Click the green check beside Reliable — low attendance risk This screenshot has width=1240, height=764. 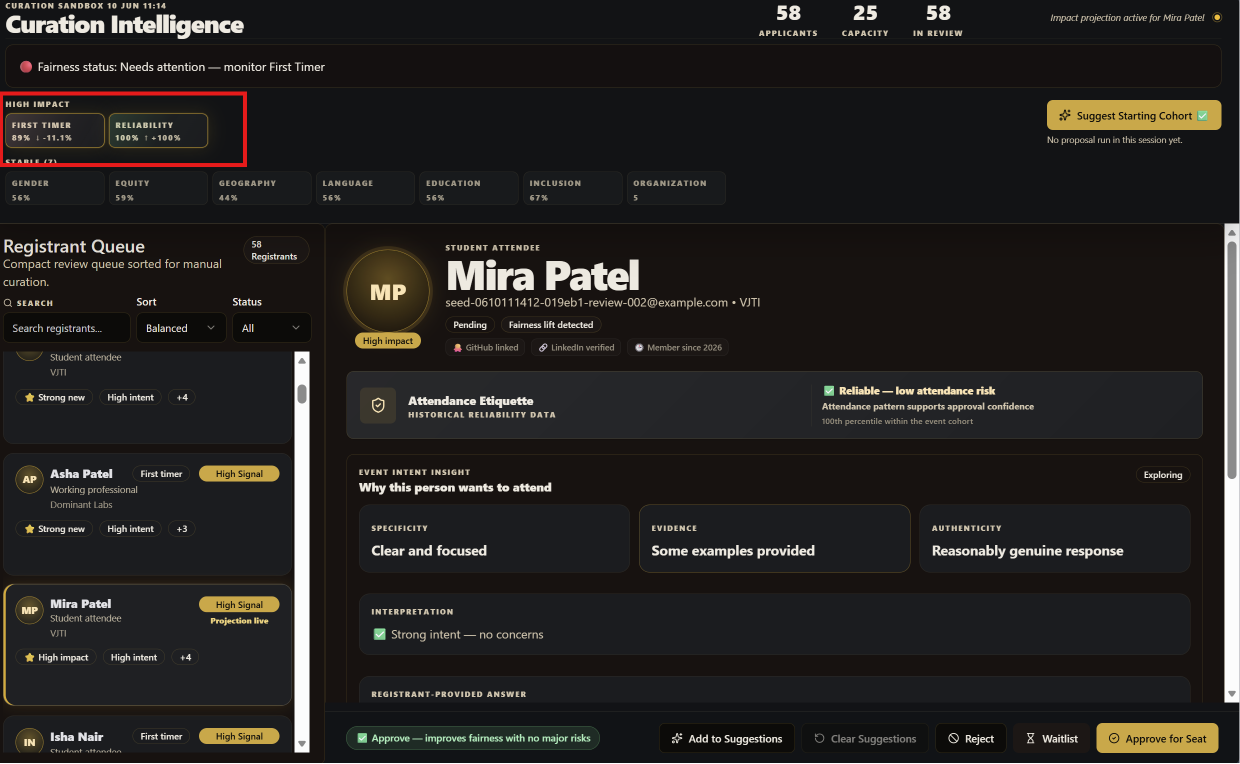828,391
